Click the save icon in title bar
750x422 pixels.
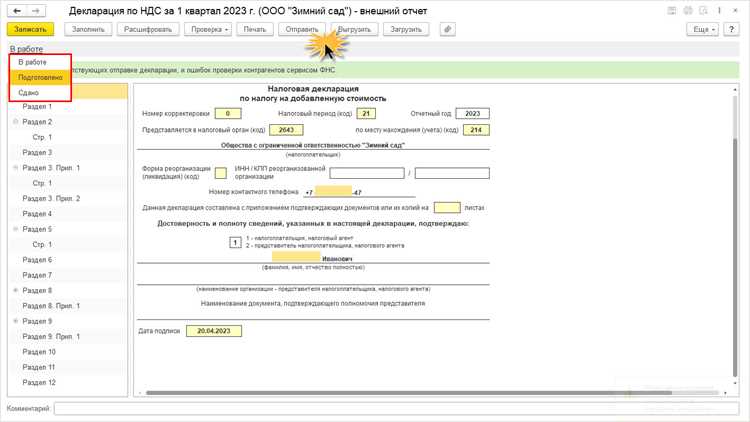pos(672,11)
